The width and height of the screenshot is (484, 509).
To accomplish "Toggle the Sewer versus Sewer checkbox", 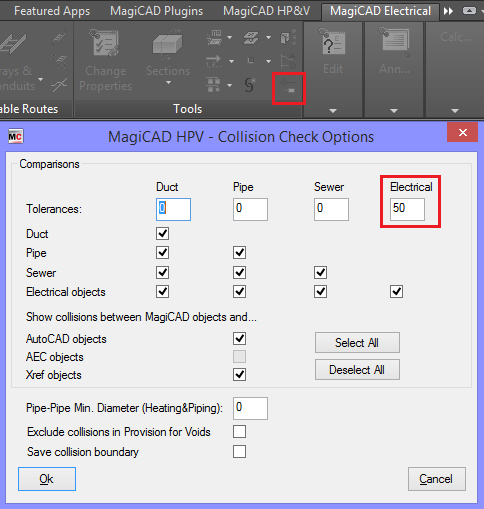I will [320, 272].
